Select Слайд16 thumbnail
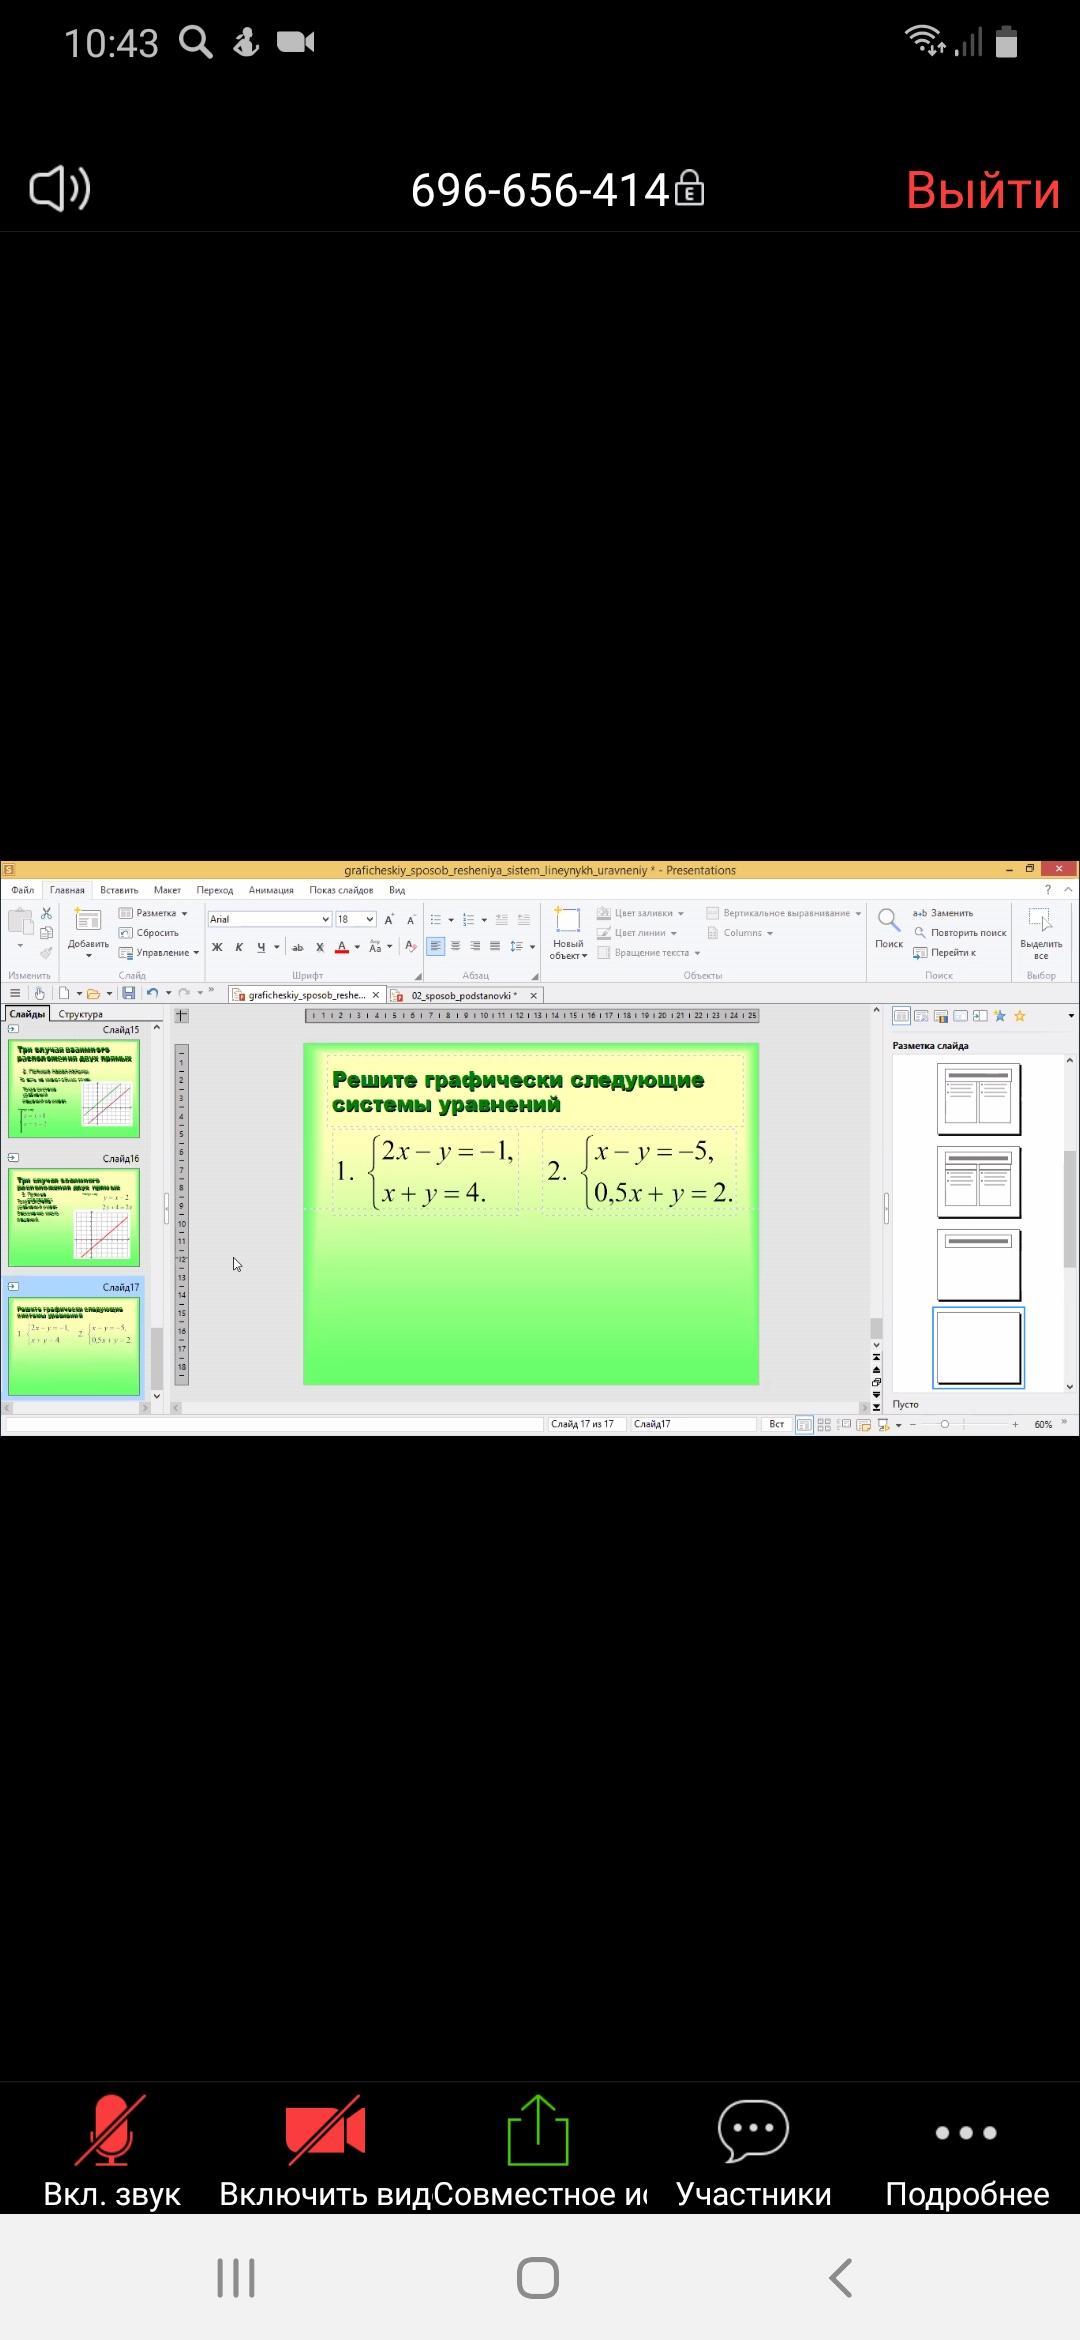This screenshot has width=1080, height=2340. pyautogui.click(x=74, y=1217)
